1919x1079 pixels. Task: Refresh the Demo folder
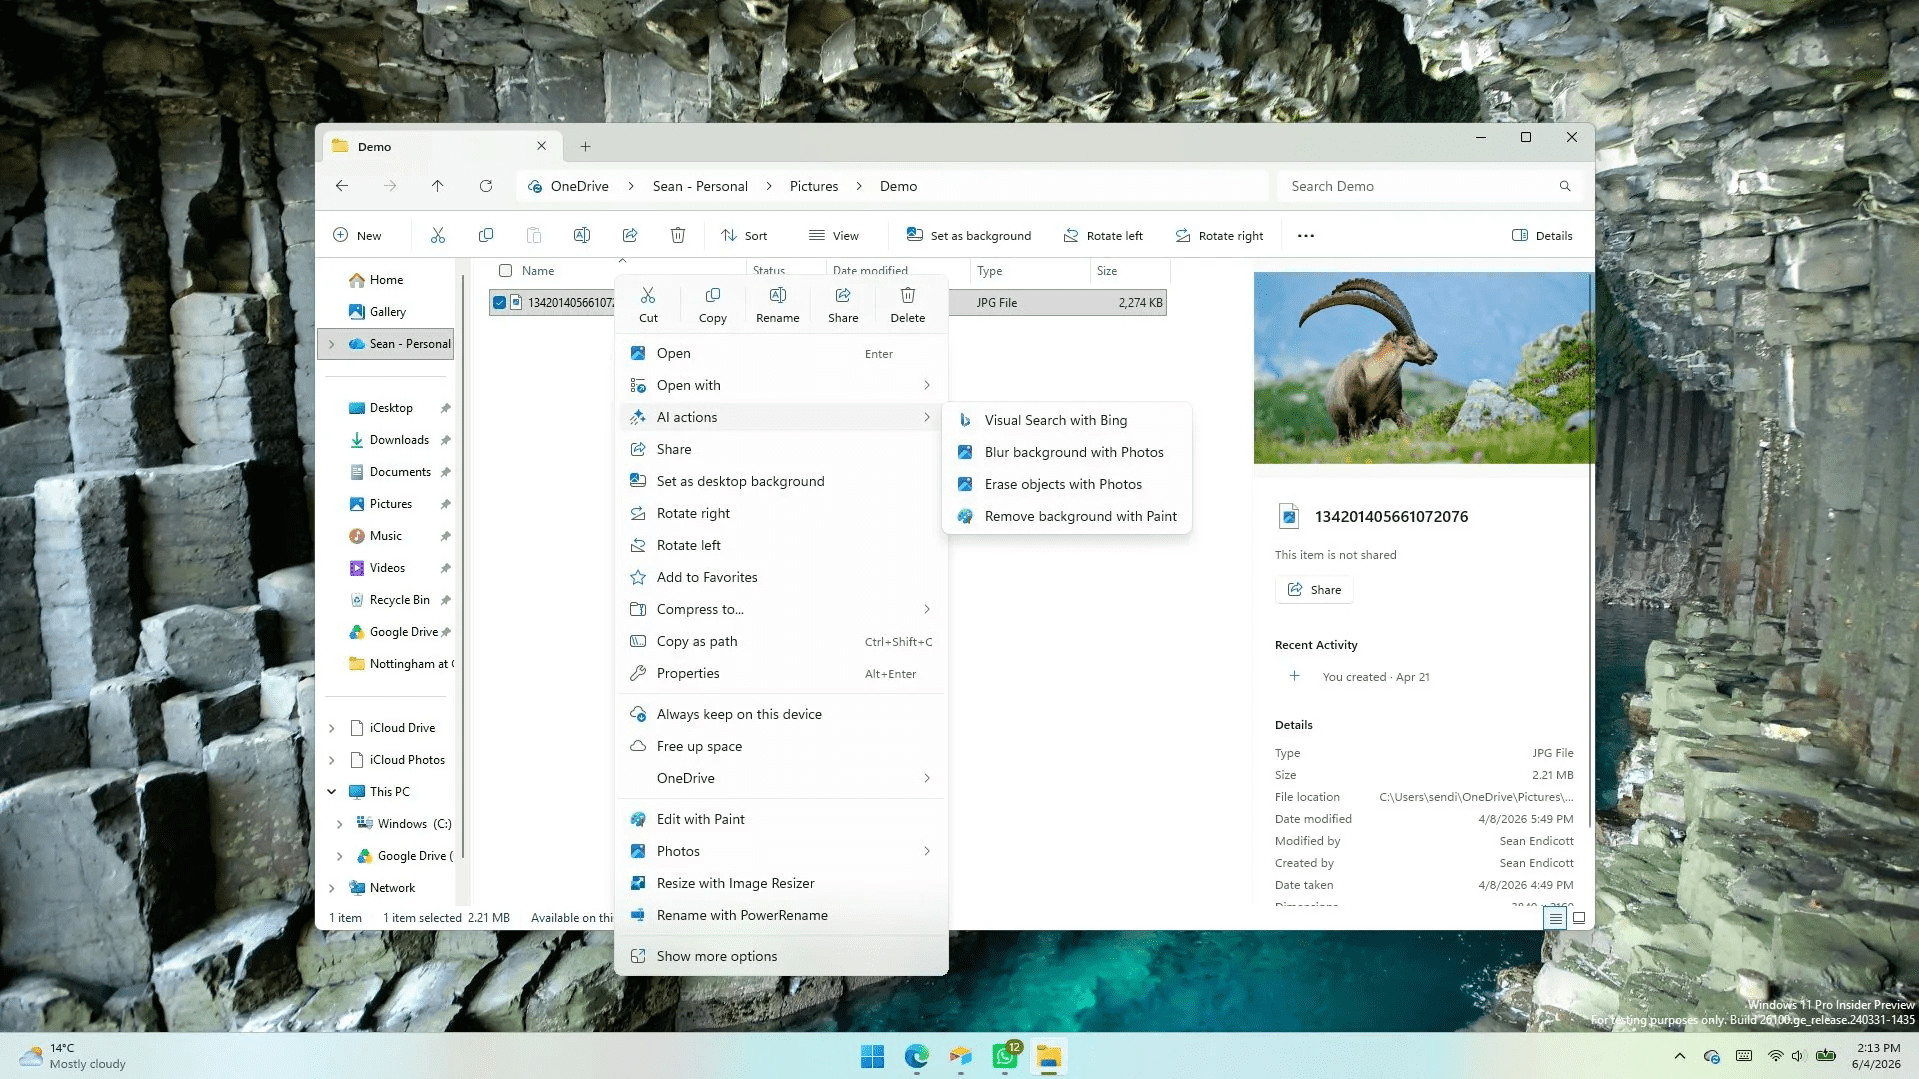[486, 186]
